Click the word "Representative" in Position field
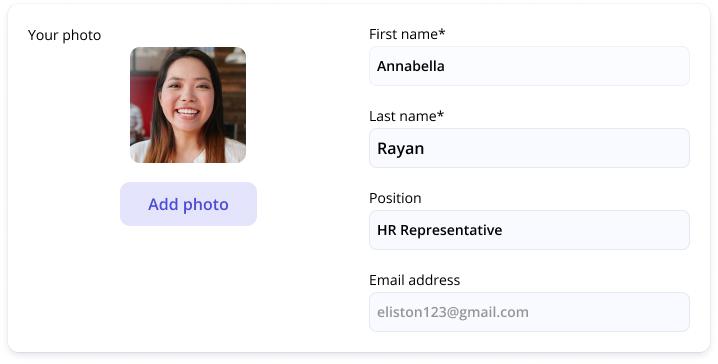This screenshot has width=718, height=364. 451,230
